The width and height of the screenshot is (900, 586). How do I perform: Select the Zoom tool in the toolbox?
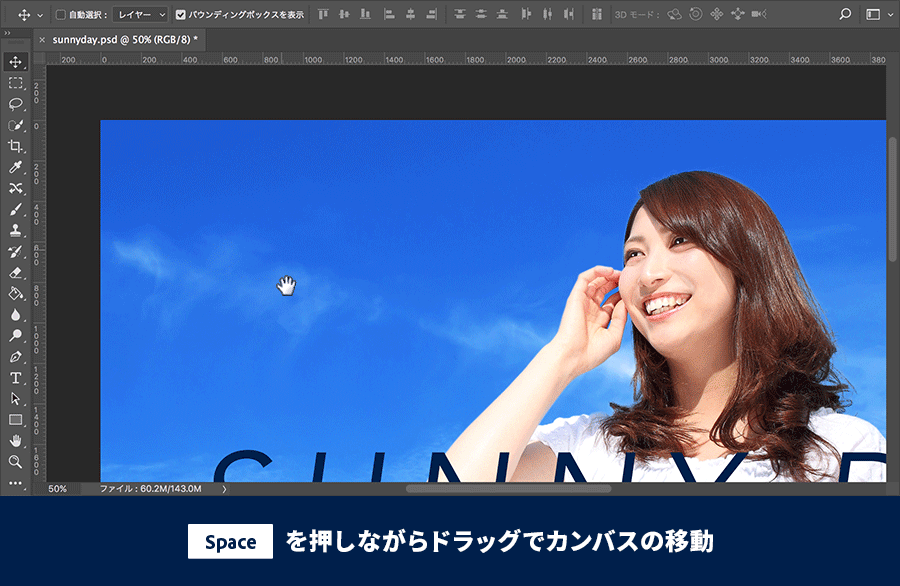(x=15, y=461)
